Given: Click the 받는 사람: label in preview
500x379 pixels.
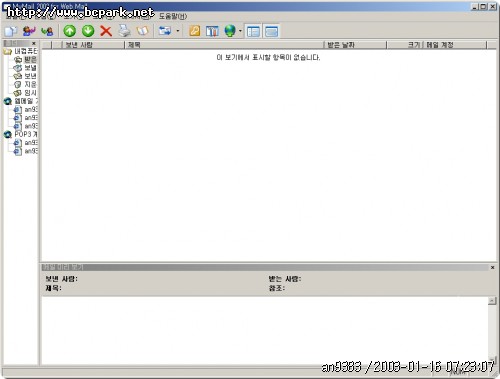Looking at the screenshot, I should point(285,279).
